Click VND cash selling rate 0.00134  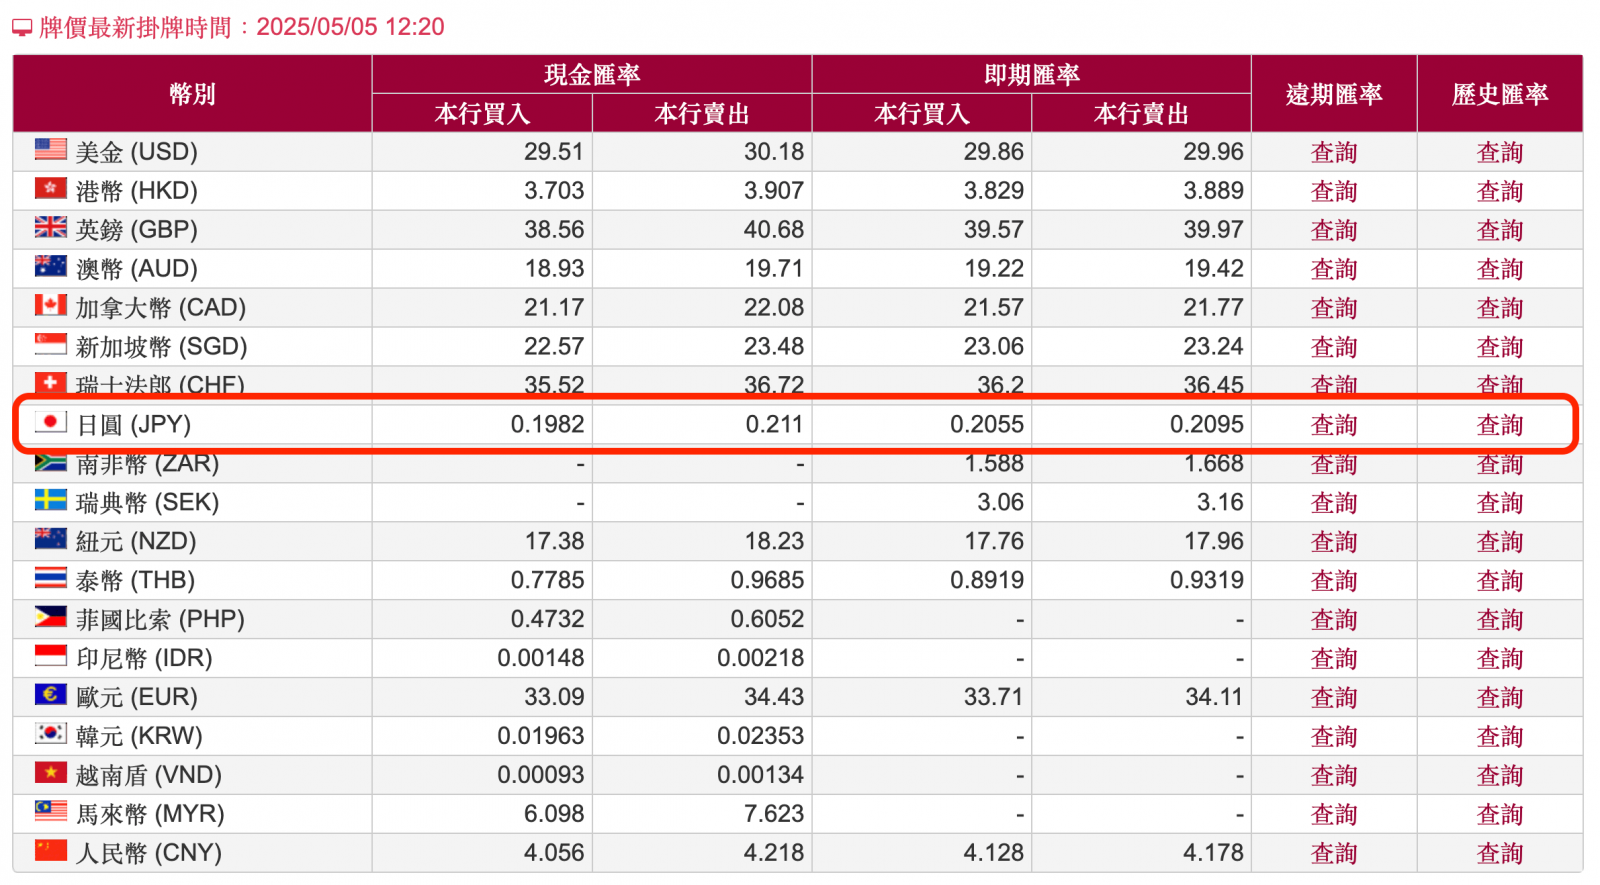tap(760, 775)
